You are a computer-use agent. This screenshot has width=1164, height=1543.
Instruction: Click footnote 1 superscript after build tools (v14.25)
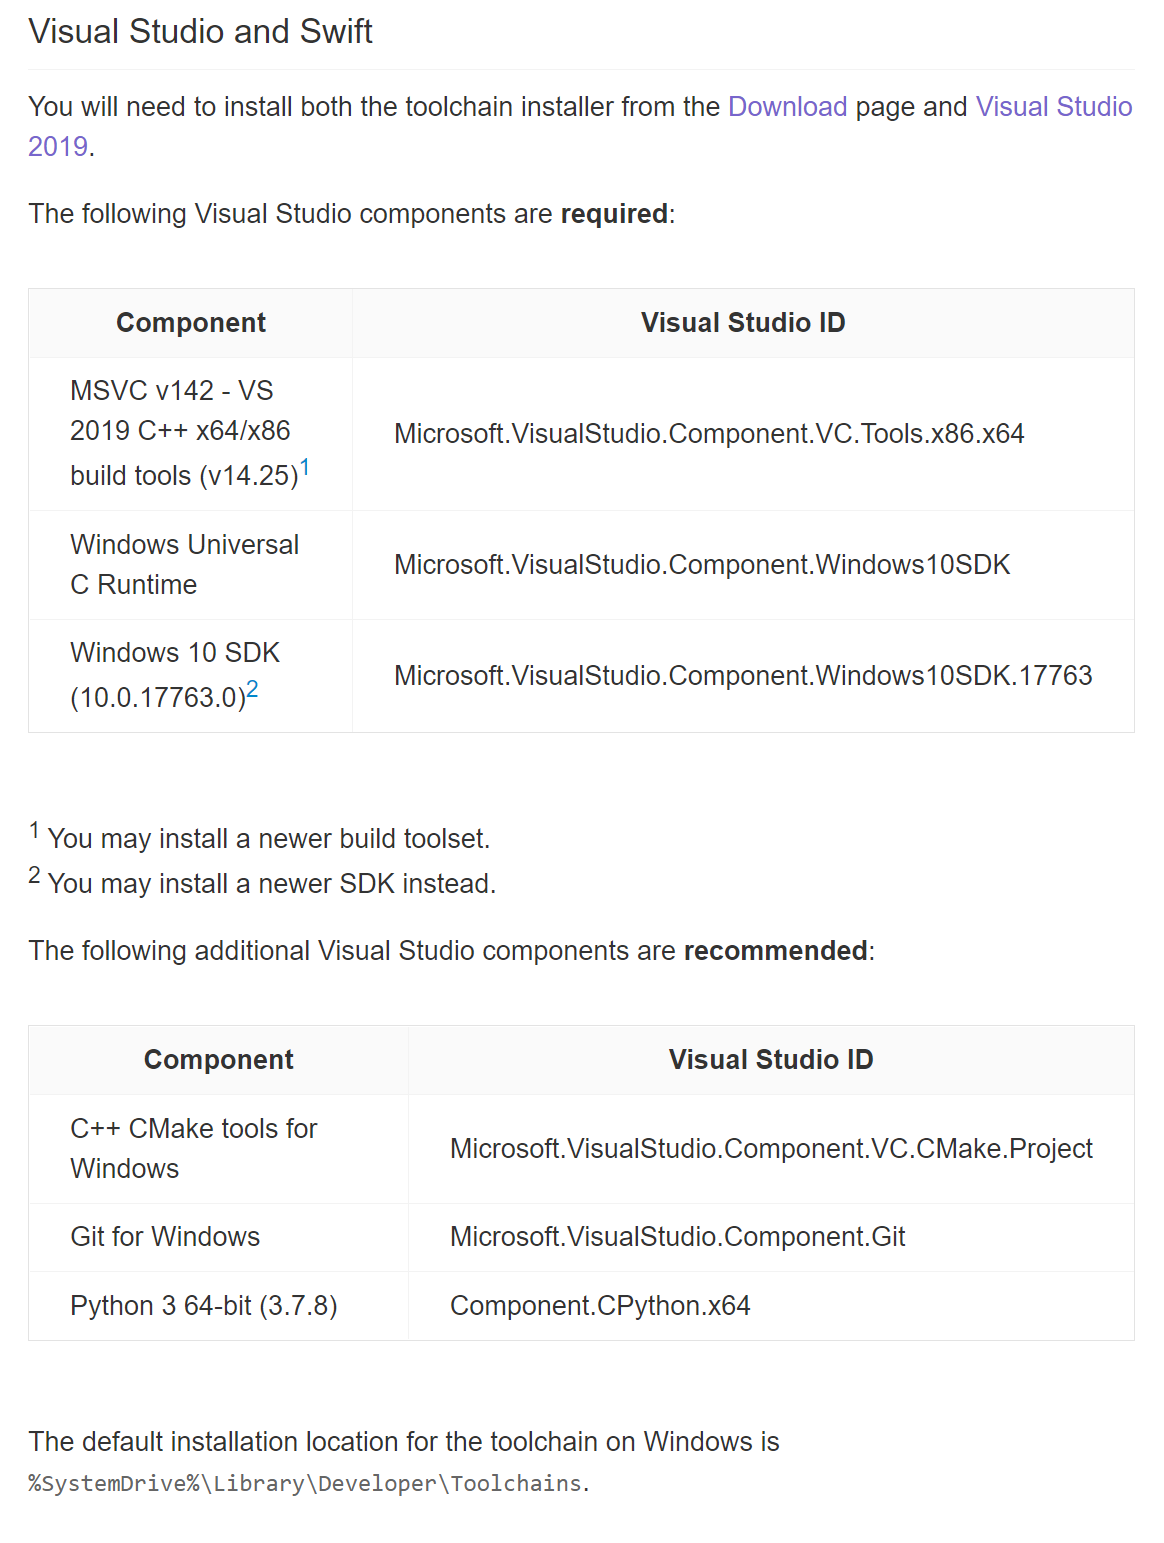[305, 467]
